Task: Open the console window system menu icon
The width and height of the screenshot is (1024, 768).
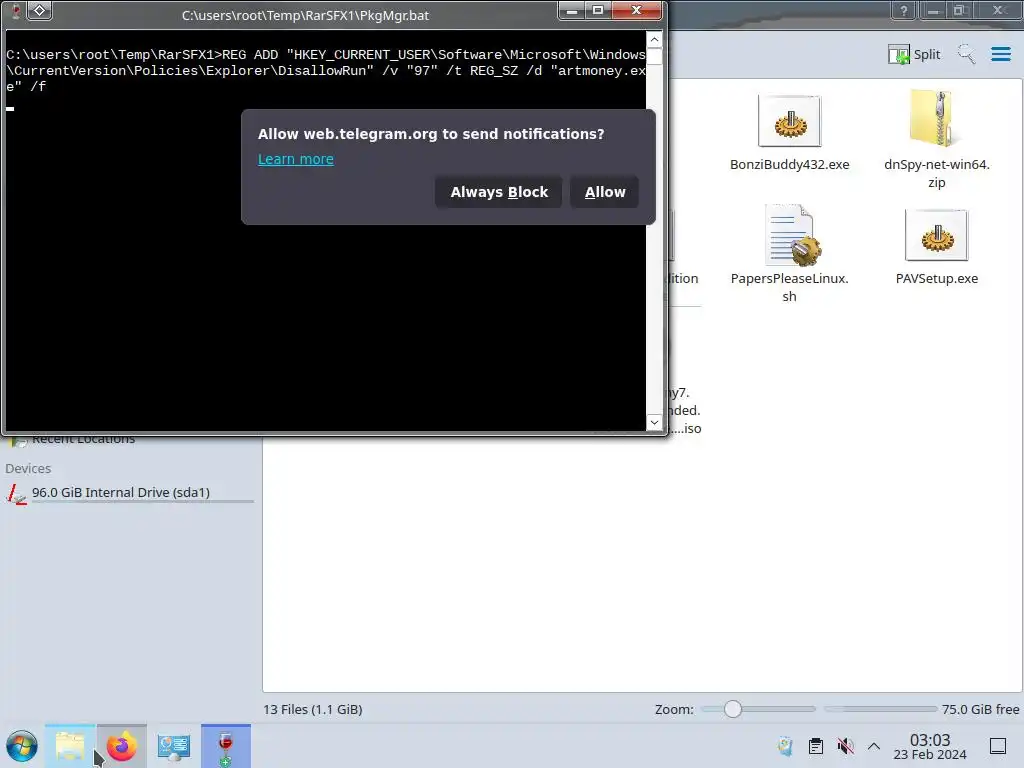Action: coord(40,10)
